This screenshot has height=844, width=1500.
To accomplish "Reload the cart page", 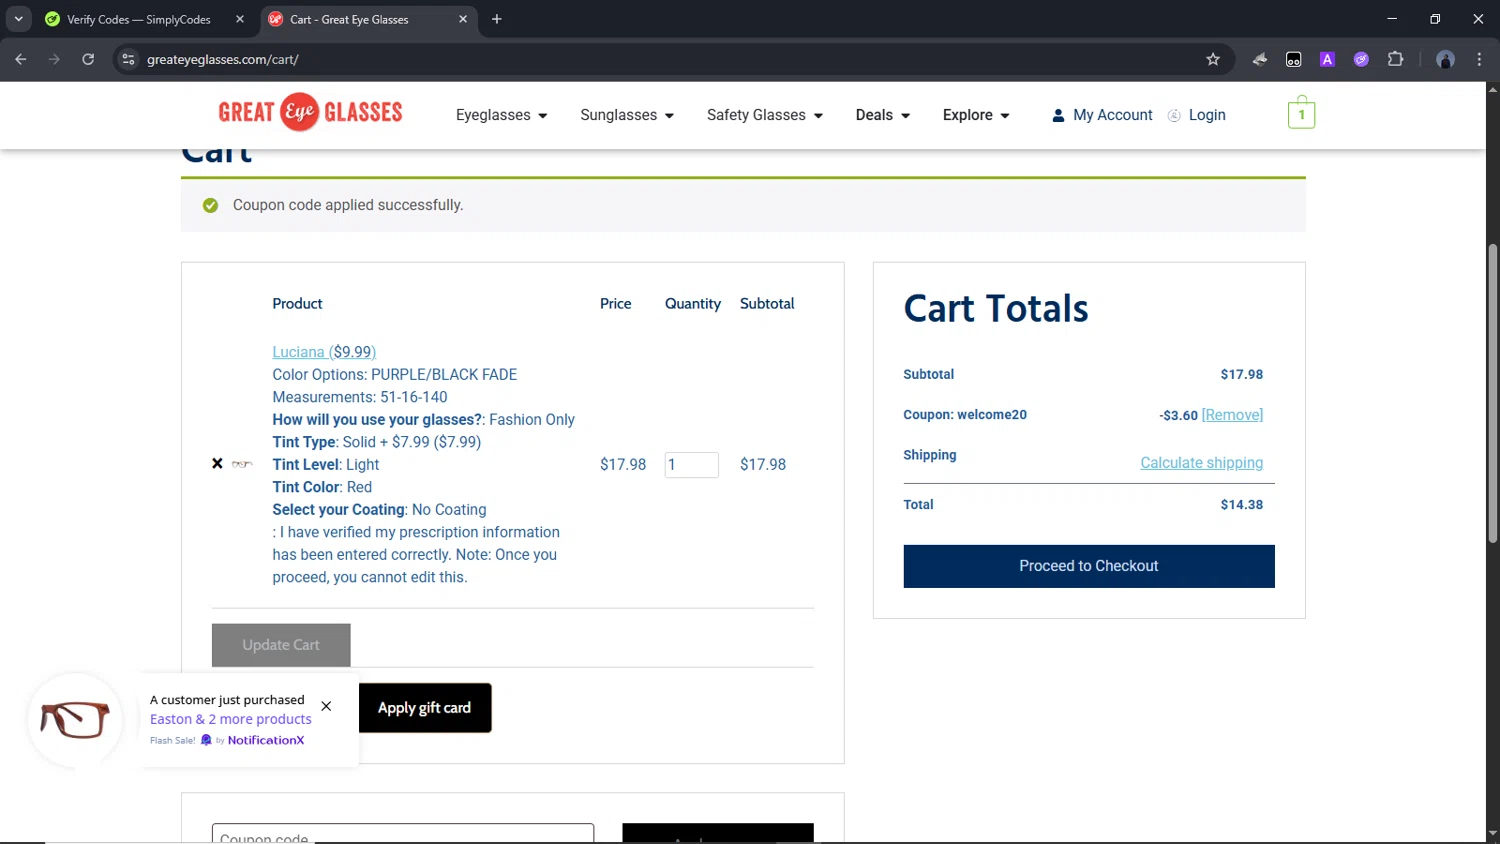I will [88, 59].
